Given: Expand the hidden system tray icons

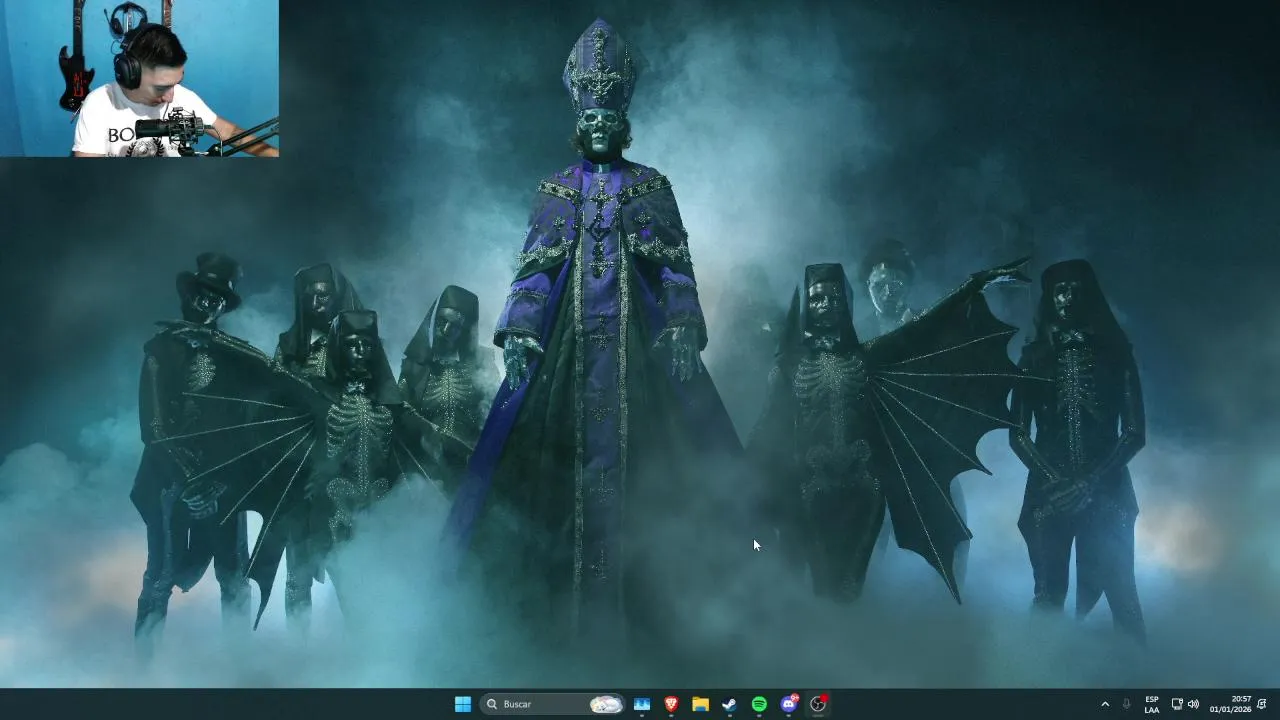Looking at the screenshot, I should pyautogui.click(x=1105, y=704).
